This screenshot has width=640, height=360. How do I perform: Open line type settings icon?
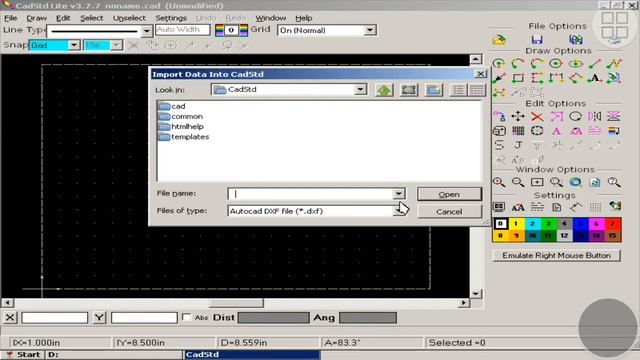coord(537,207)
